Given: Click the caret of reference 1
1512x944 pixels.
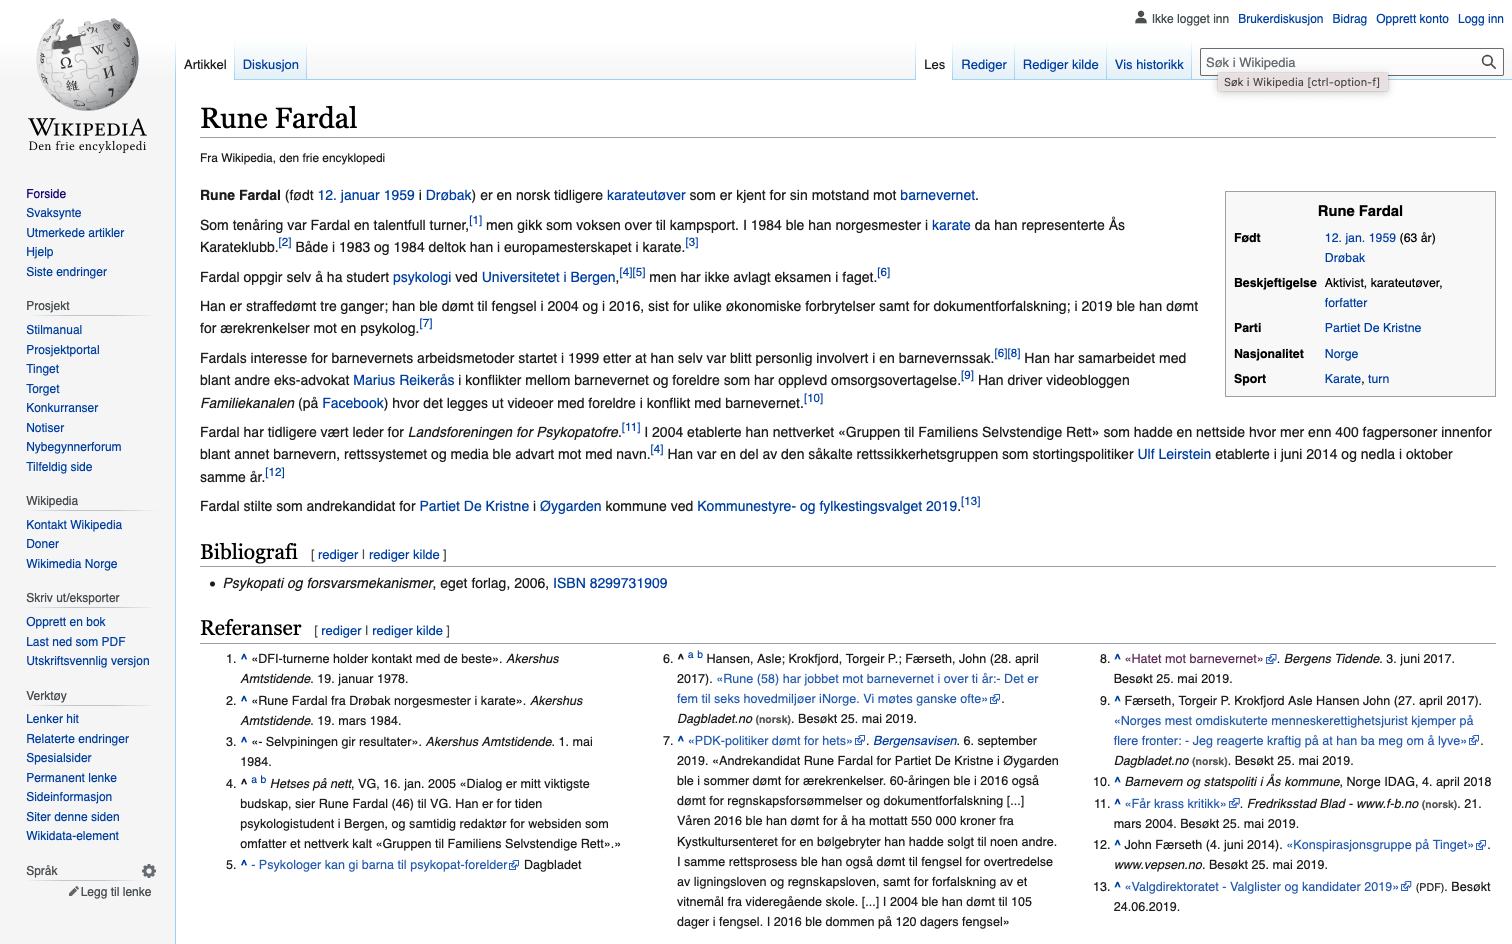Looking at the screenshot, I should (244, 658).
